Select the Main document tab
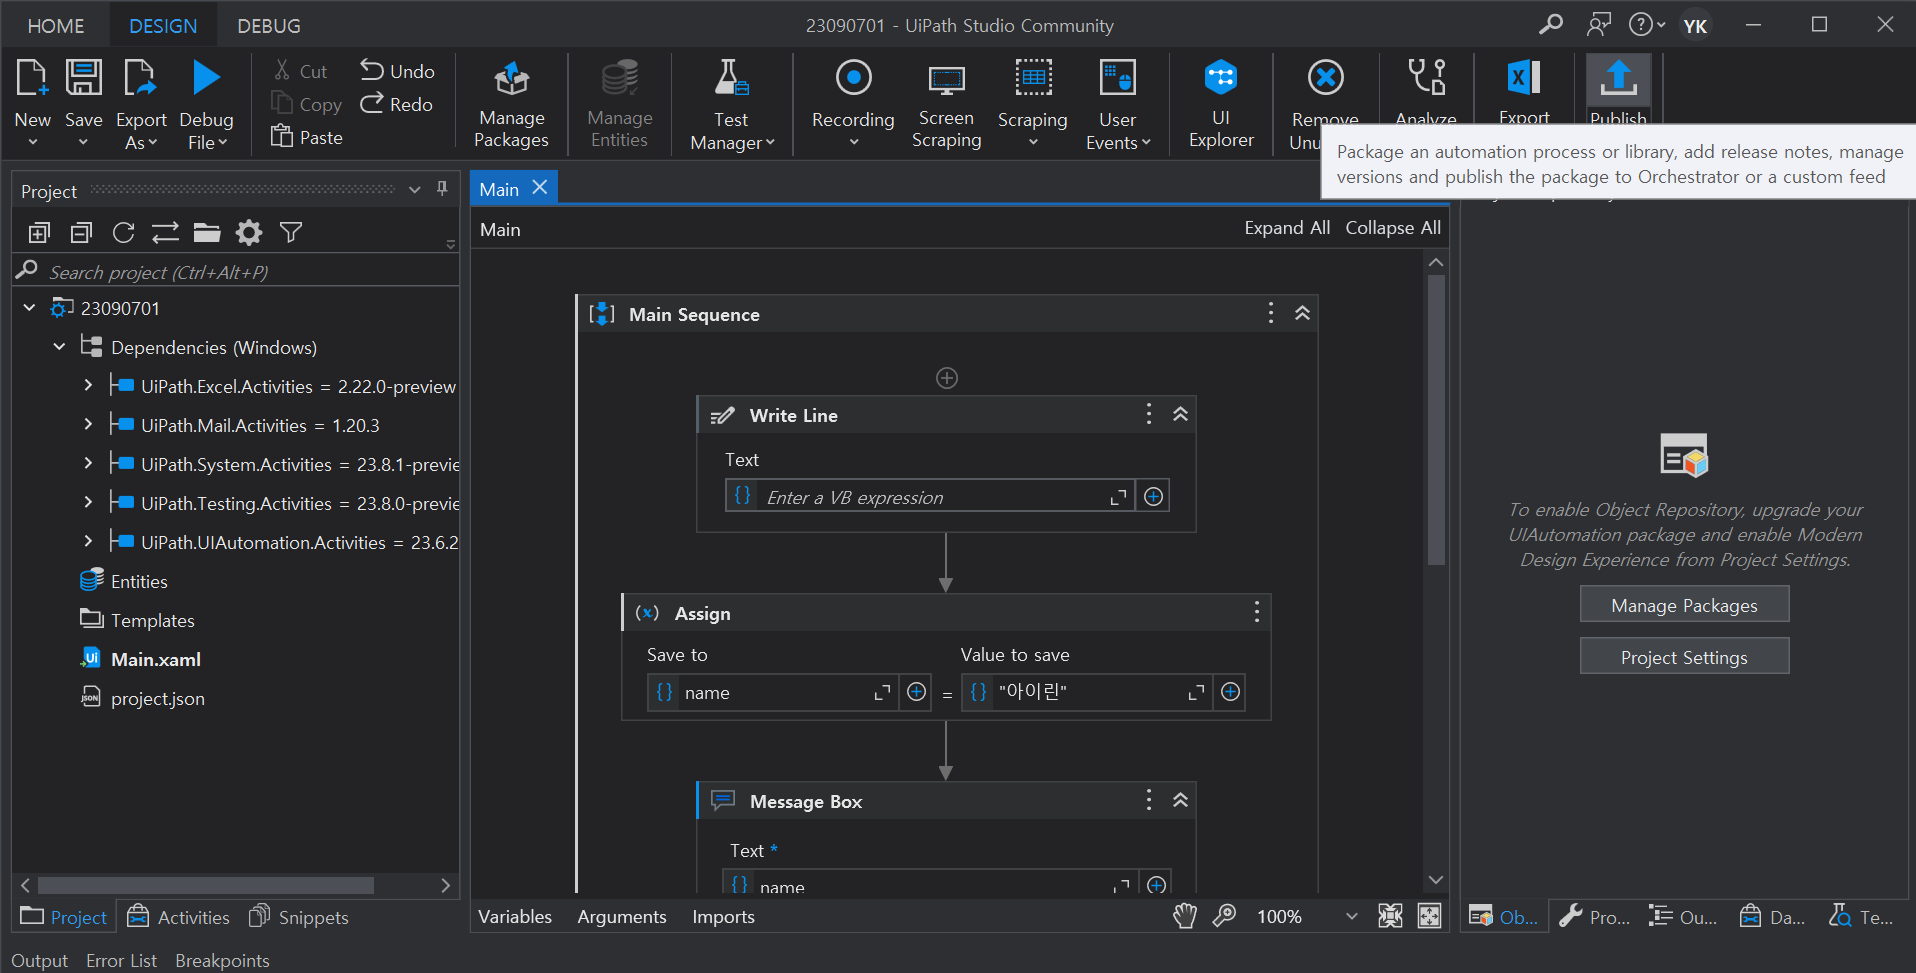The image size is (1916, 973). (499, 189)
